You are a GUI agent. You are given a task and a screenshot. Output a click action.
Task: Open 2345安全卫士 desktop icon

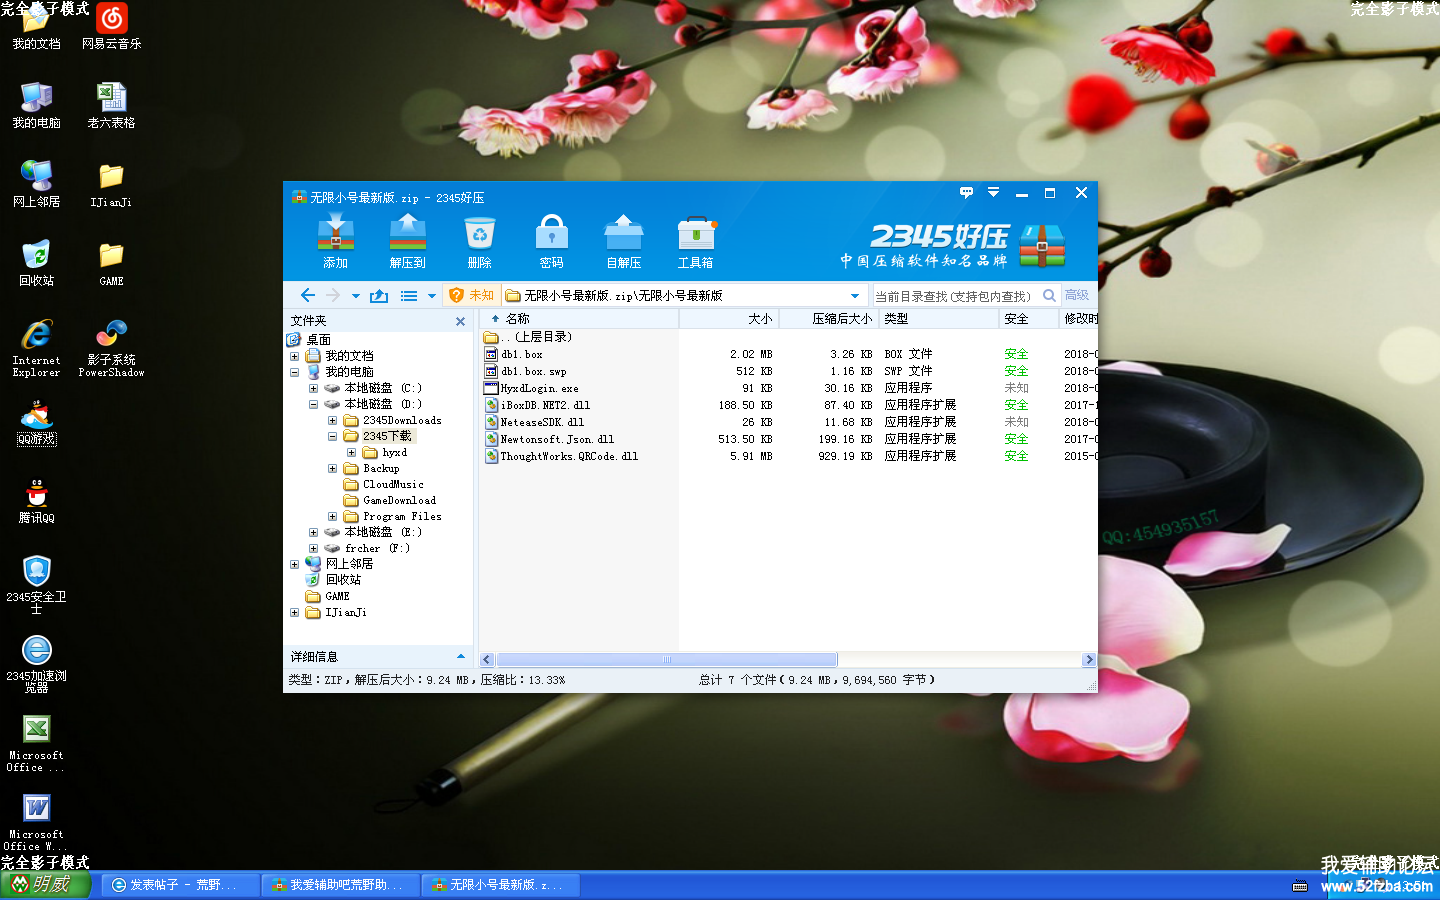37,584
